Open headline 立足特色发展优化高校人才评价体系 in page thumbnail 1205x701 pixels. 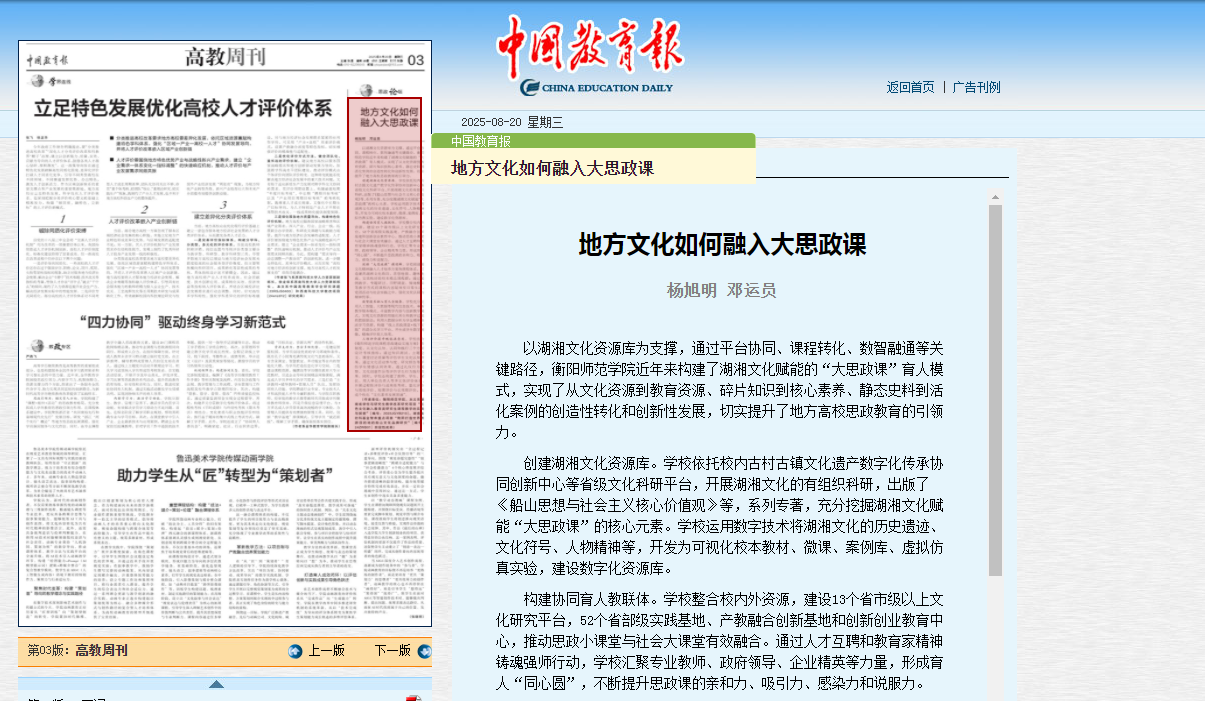(183, 108)
